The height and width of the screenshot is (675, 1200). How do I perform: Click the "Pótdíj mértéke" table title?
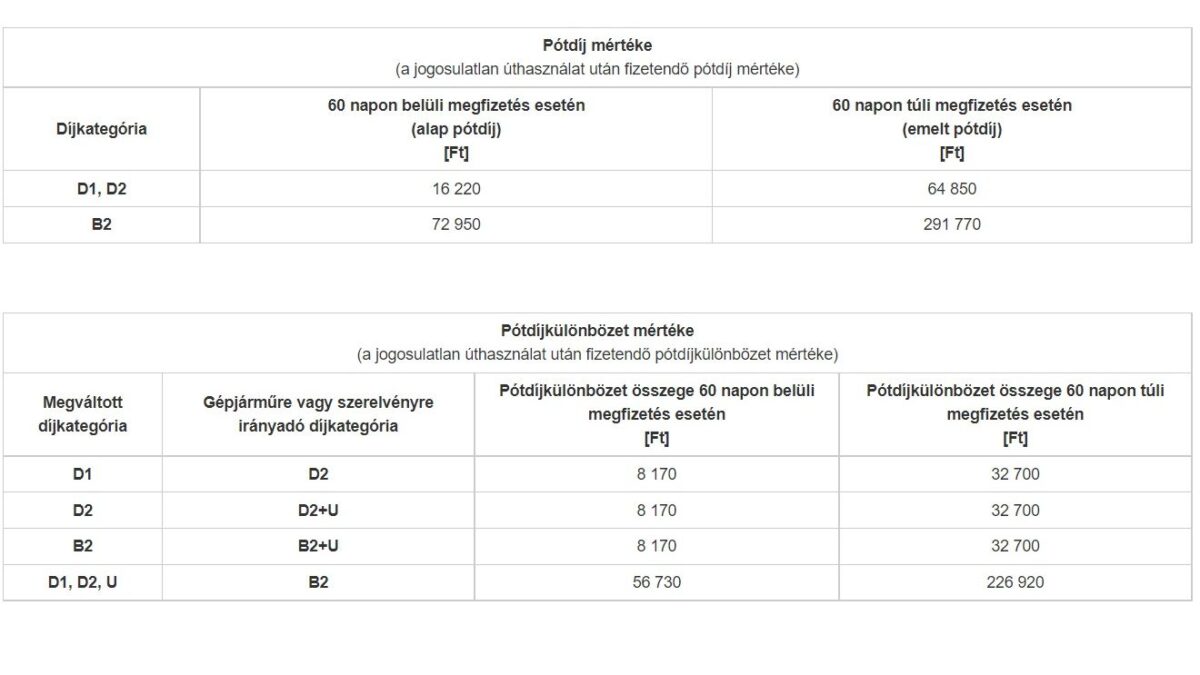[x=600, y=46]
